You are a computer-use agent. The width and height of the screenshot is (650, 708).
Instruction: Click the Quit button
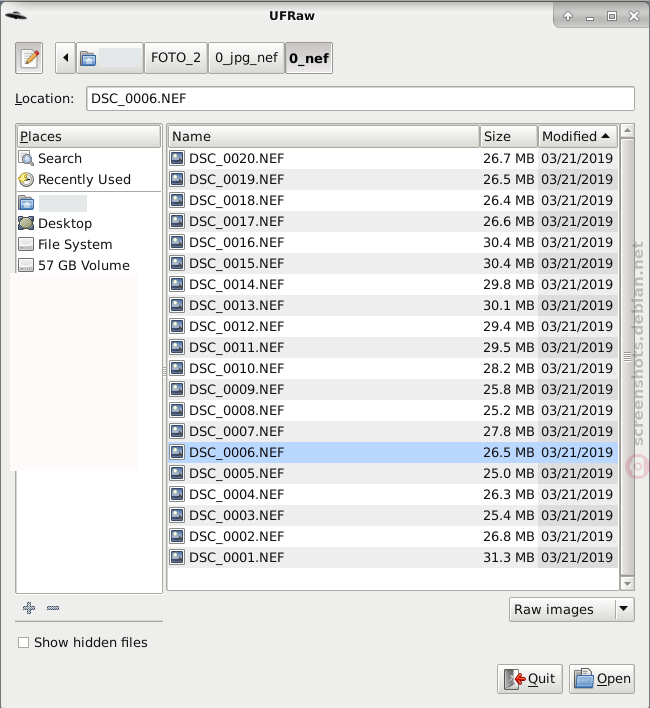530,679
